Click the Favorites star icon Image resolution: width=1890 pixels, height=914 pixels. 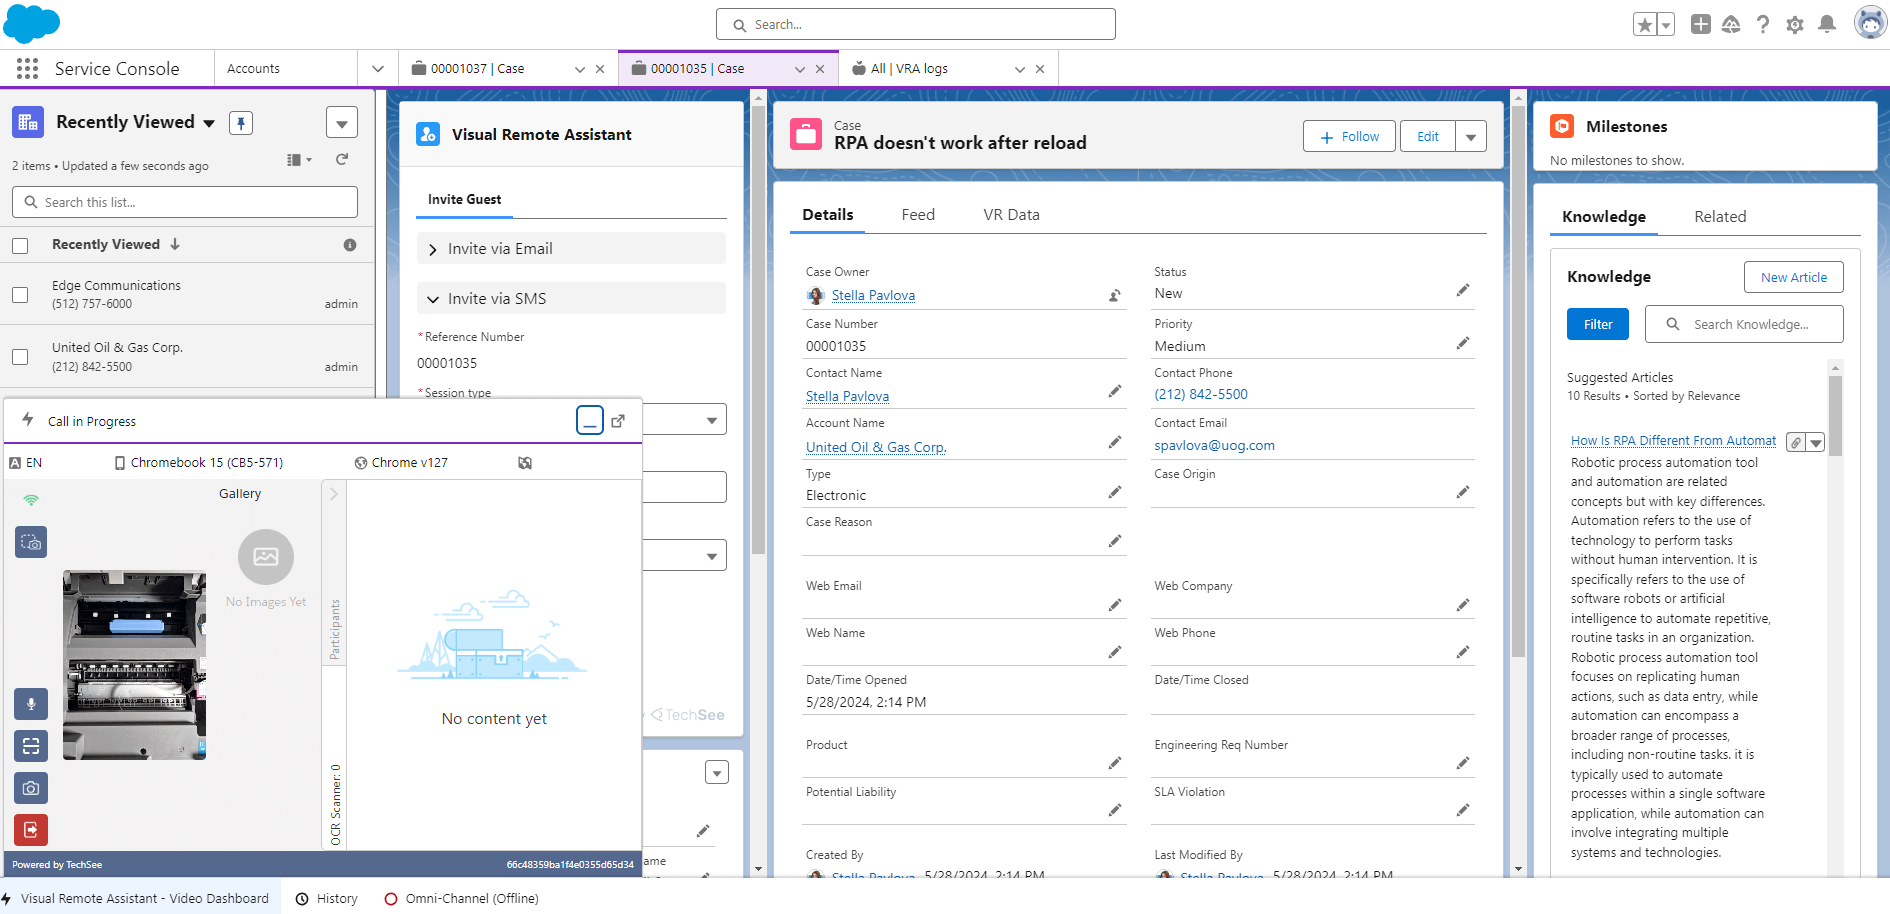pyautogui.click(x=1645, y=25)
